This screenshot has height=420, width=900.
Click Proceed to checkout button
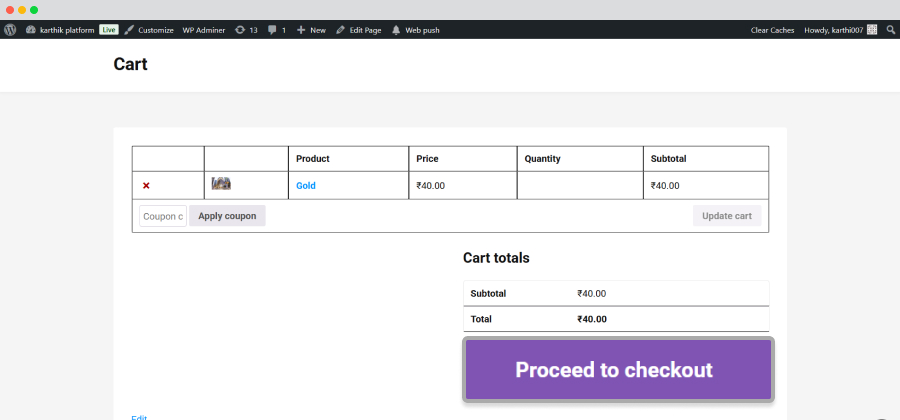pos(618,370)
